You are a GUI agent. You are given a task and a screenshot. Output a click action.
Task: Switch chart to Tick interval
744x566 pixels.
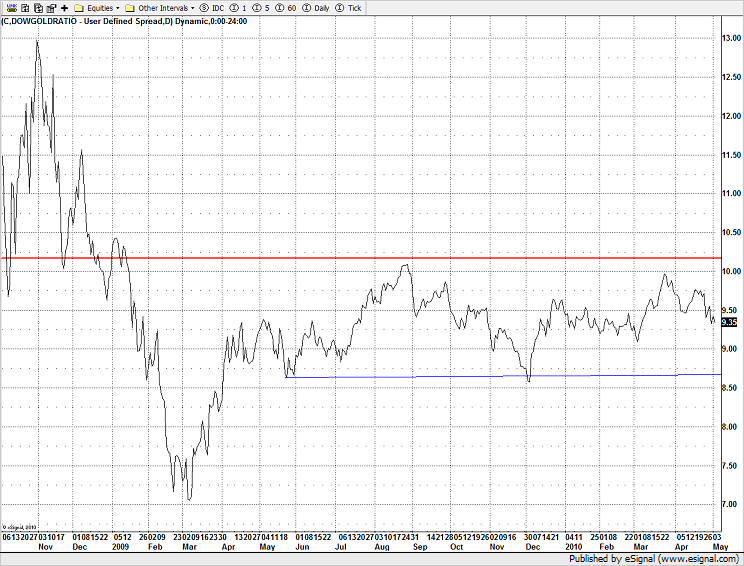(349, 8)
